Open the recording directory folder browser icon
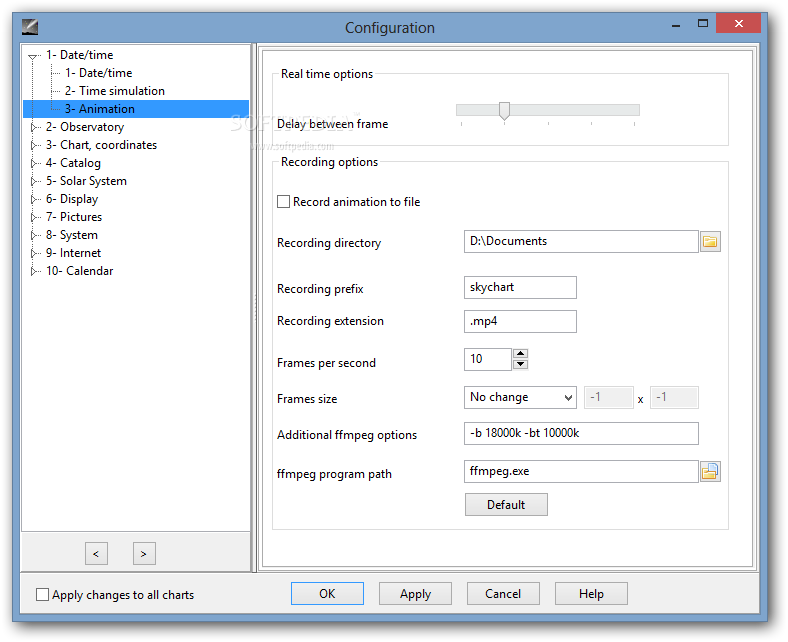 [710, 242]
